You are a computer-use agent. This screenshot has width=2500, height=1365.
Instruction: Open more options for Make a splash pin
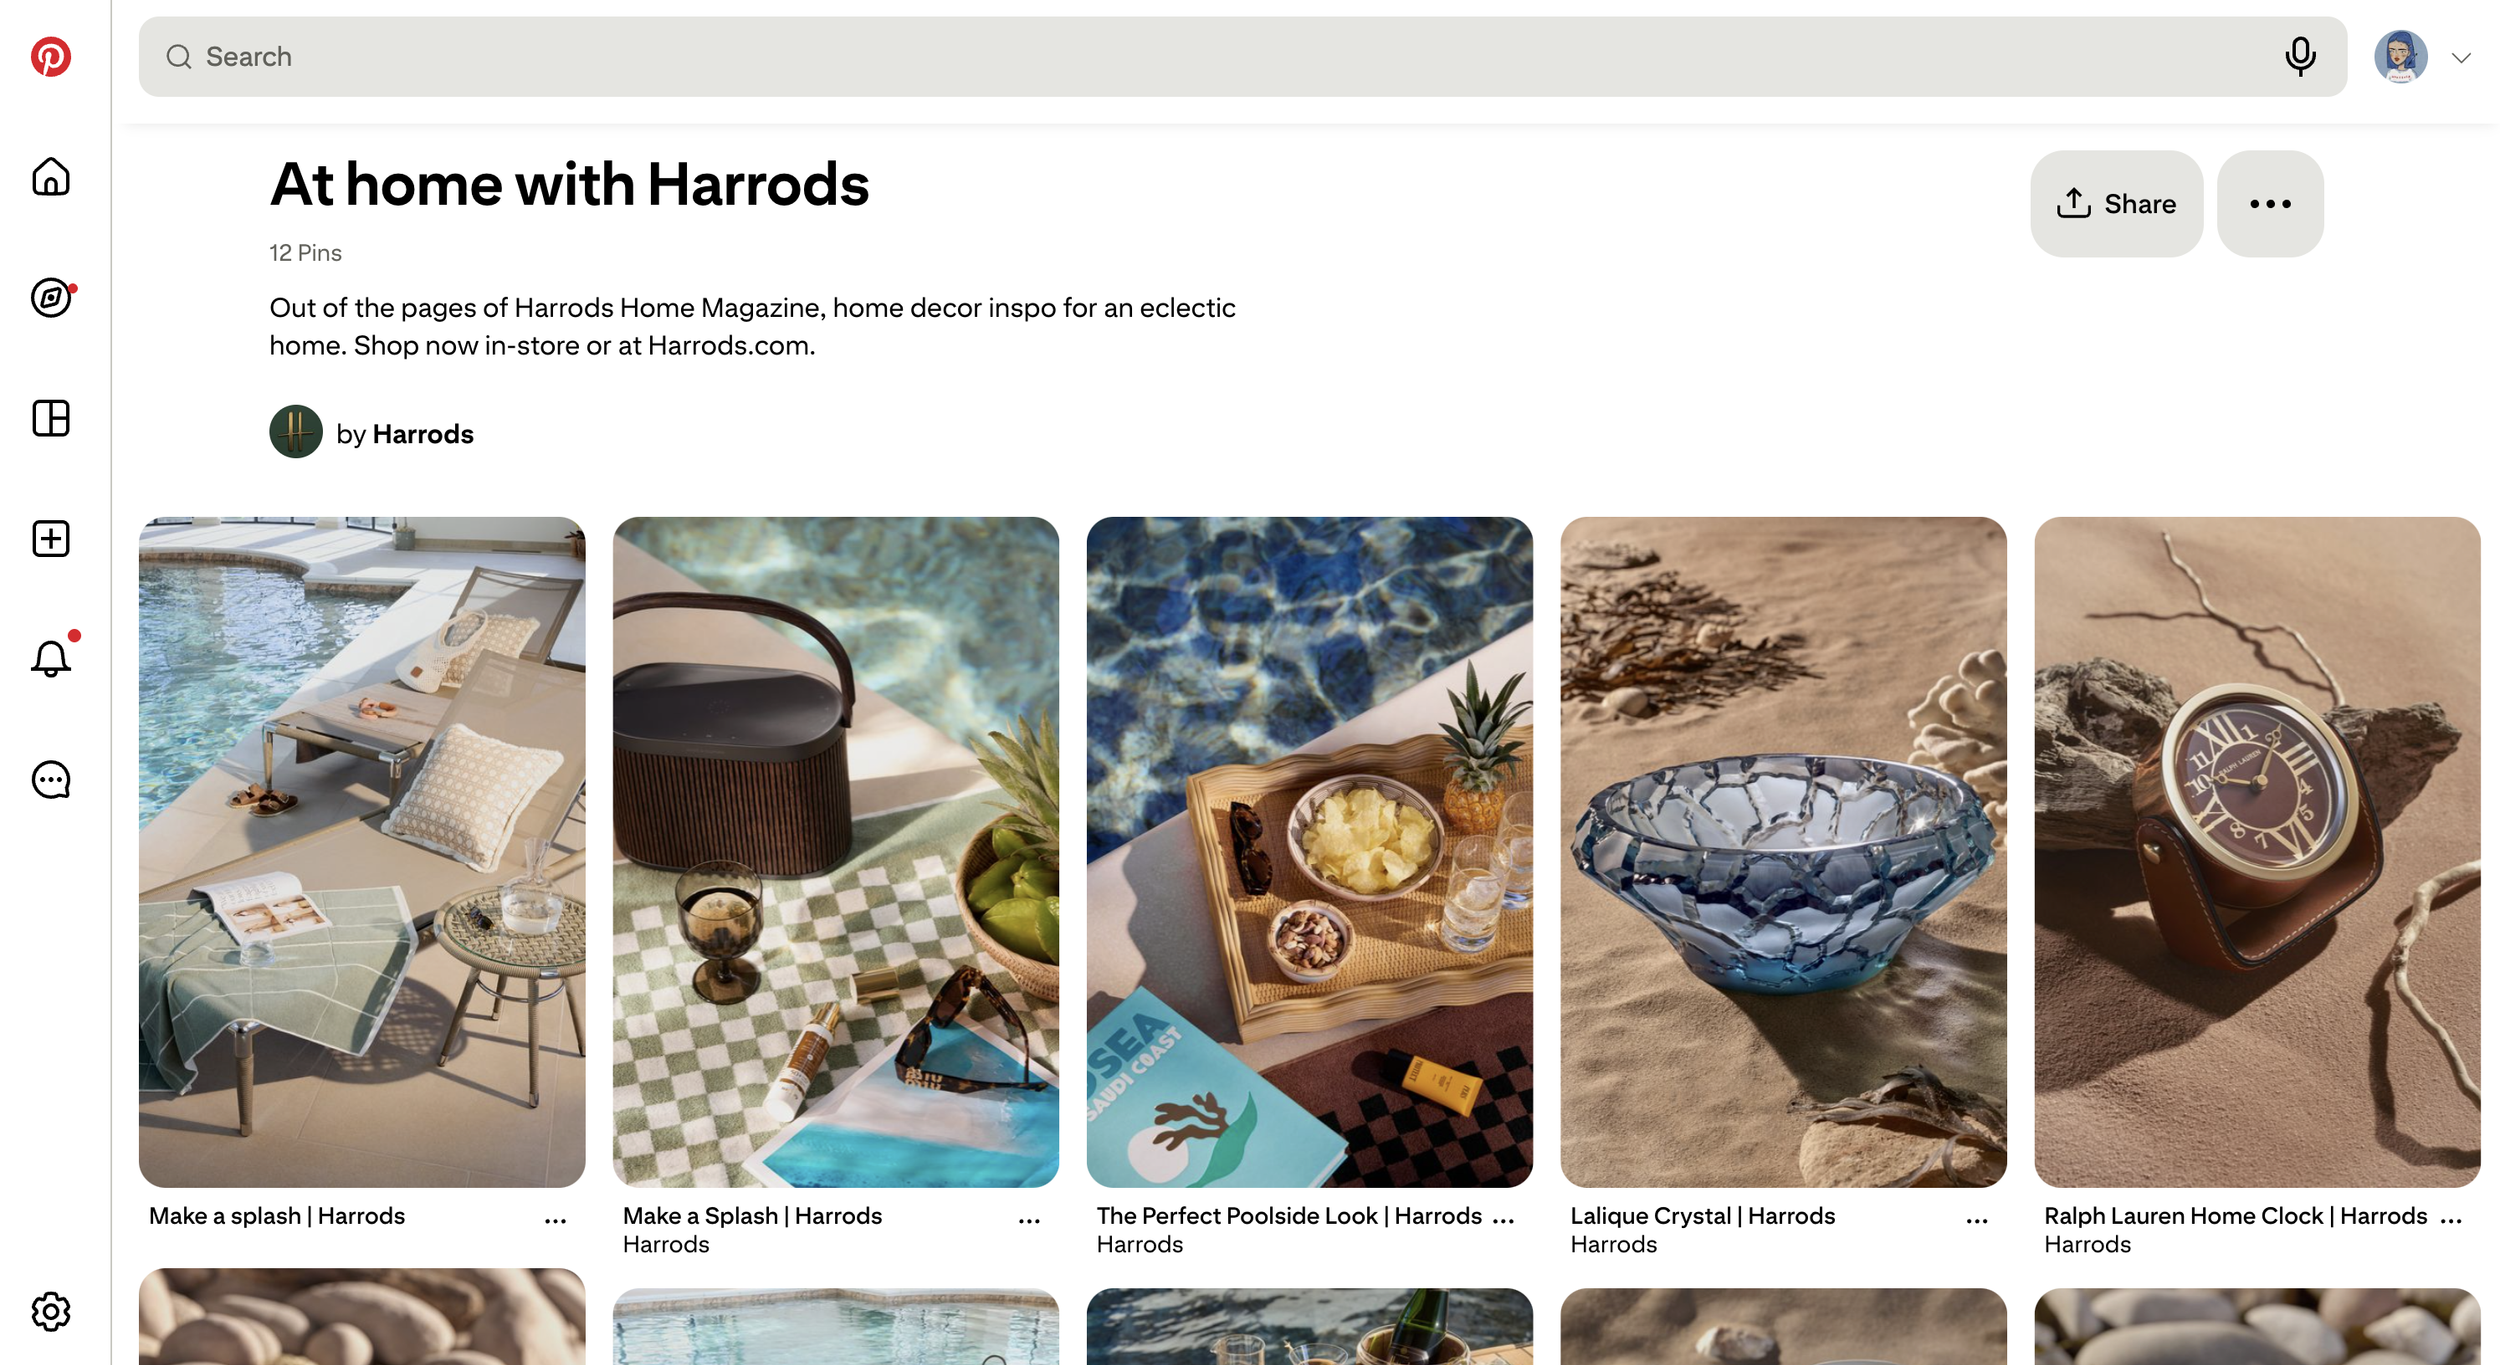pos(555,1220)
